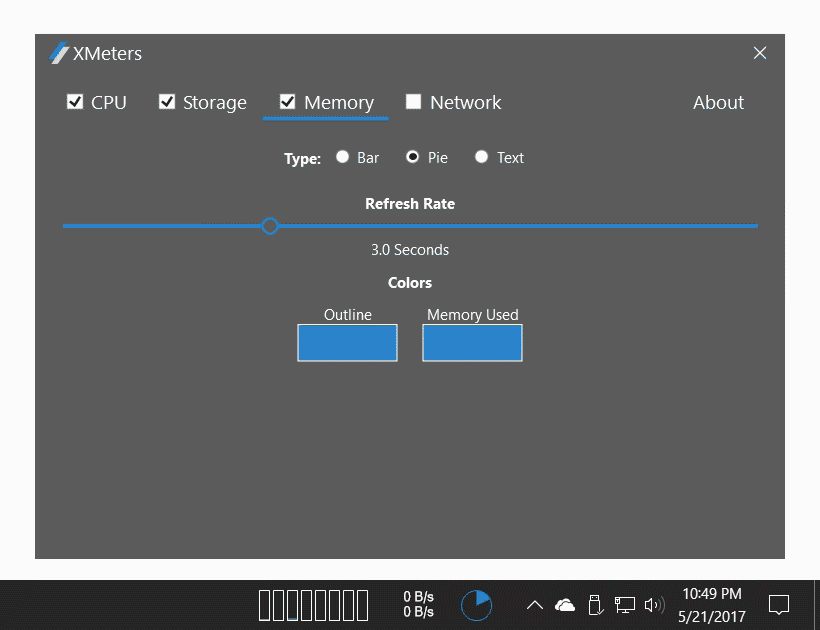Select the Bar type radio button
This screenshot has height=630, width=820.
[x=343, y=157]
